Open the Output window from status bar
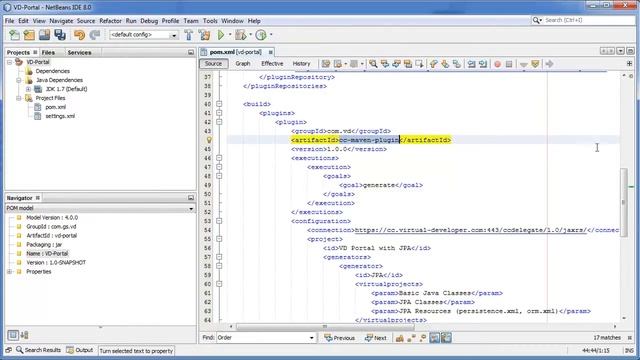The width and height of the screenshot is (640, 360). (80, 350)
